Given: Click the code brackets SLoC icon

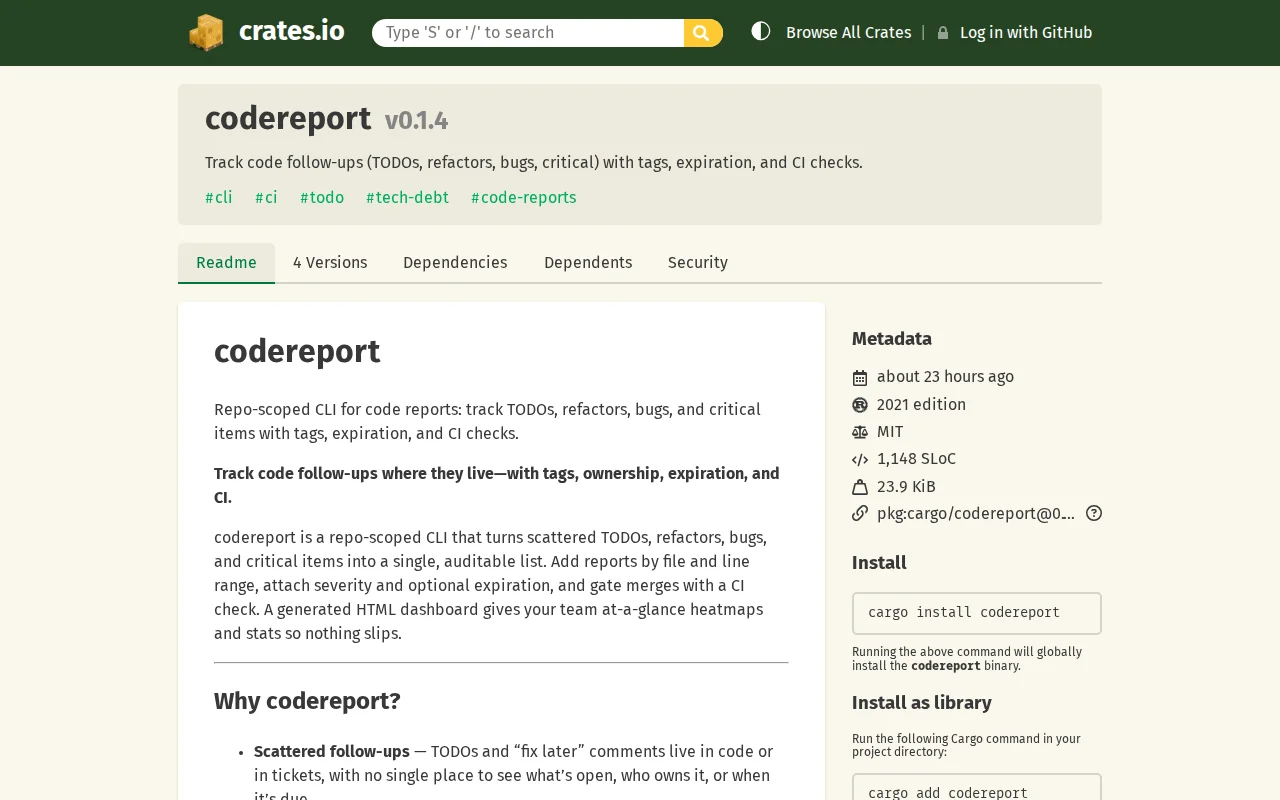Looking at the screenshot, I should click(860, 459).
